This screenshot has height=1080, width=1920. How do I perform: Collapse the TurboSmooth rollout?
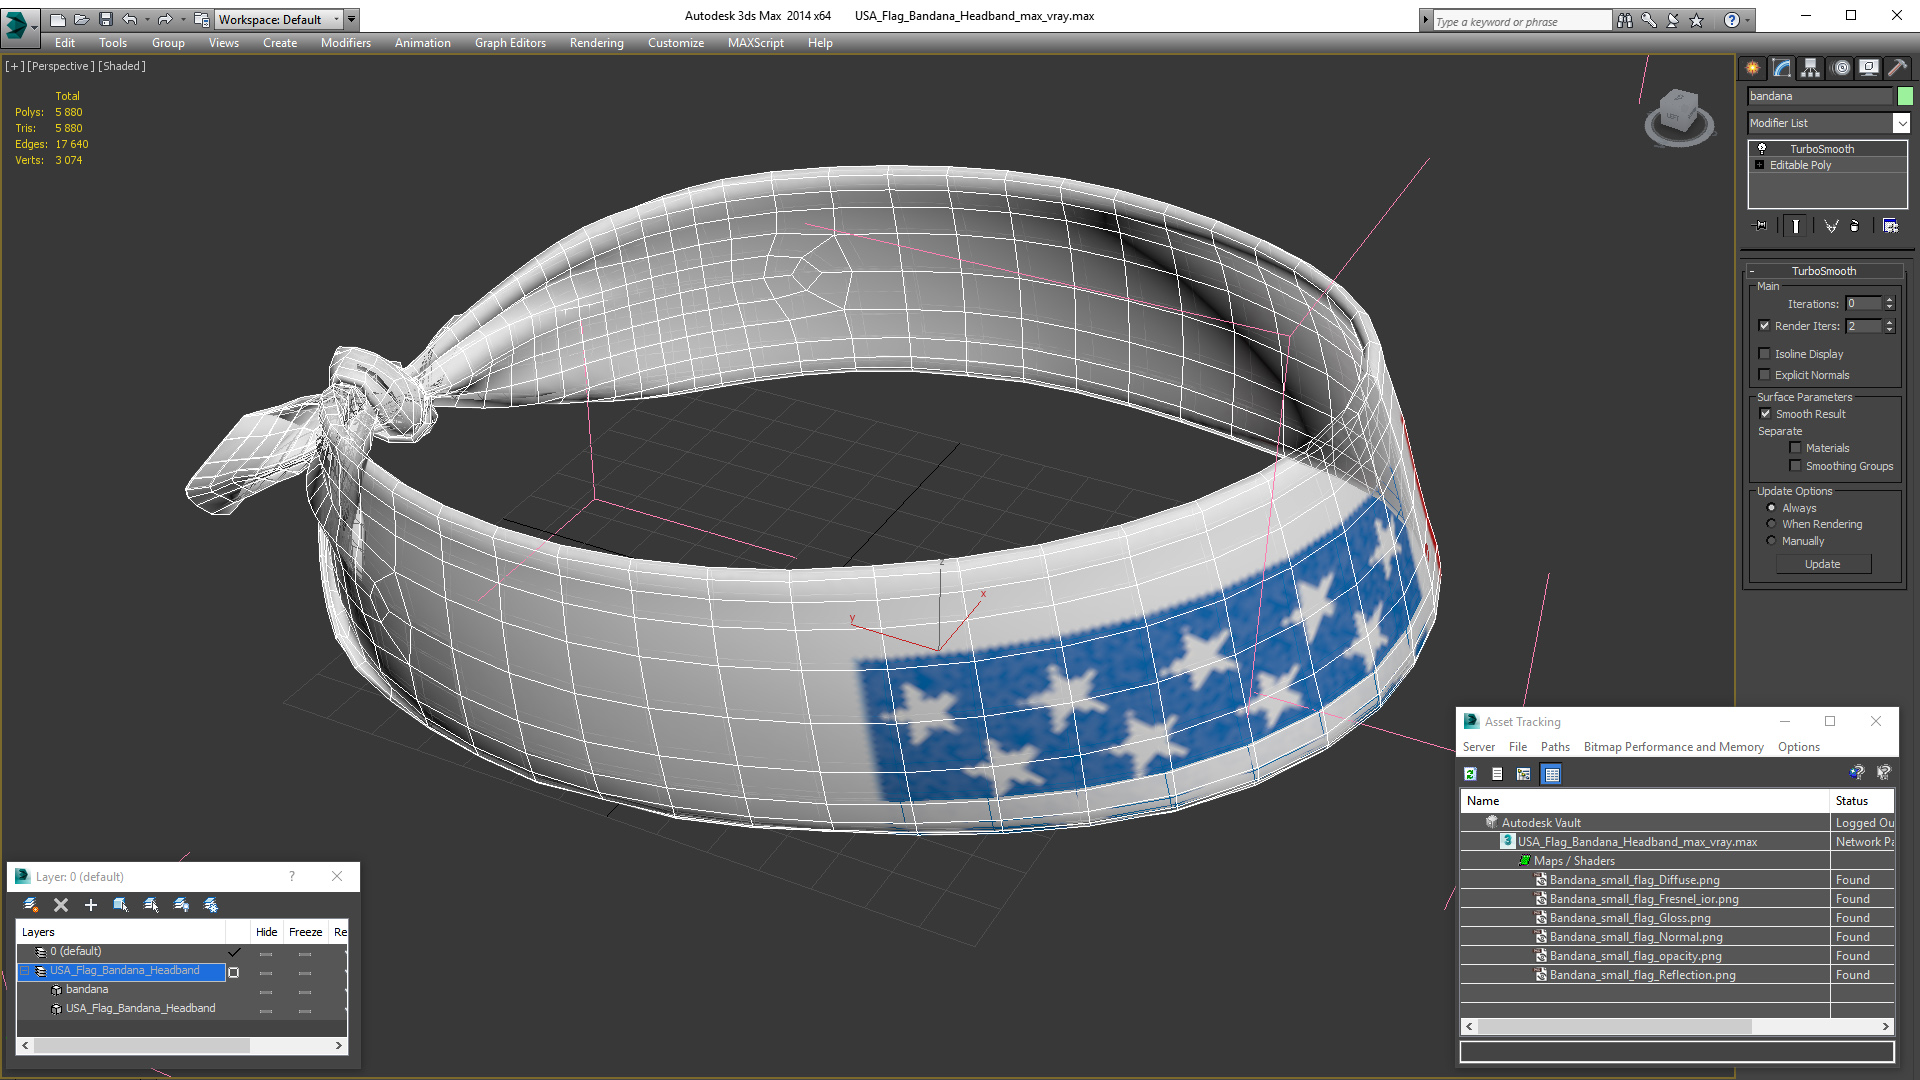click(x=1752, y=271)
